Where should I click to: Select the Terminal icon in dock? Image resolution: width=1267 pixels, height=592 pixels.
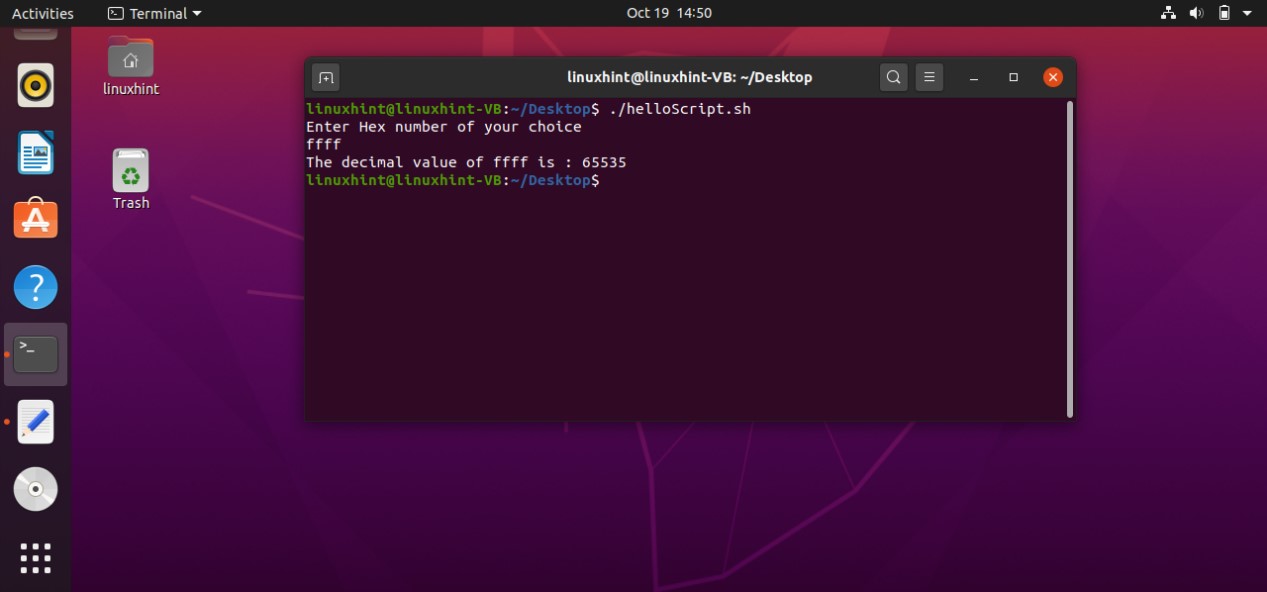click(x=36, y=354)
